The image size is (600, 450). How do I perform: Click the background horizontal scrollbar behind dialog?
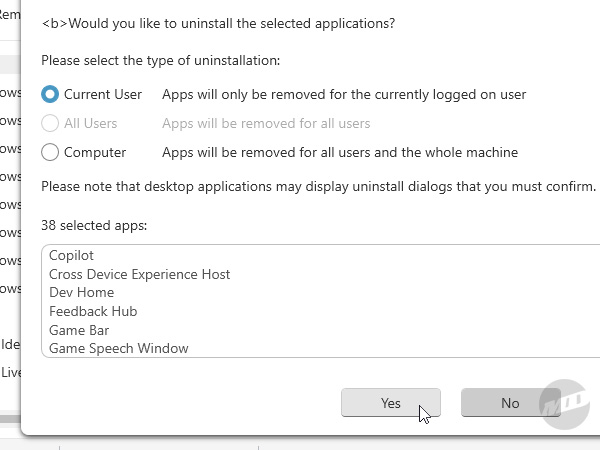(10, 417)
